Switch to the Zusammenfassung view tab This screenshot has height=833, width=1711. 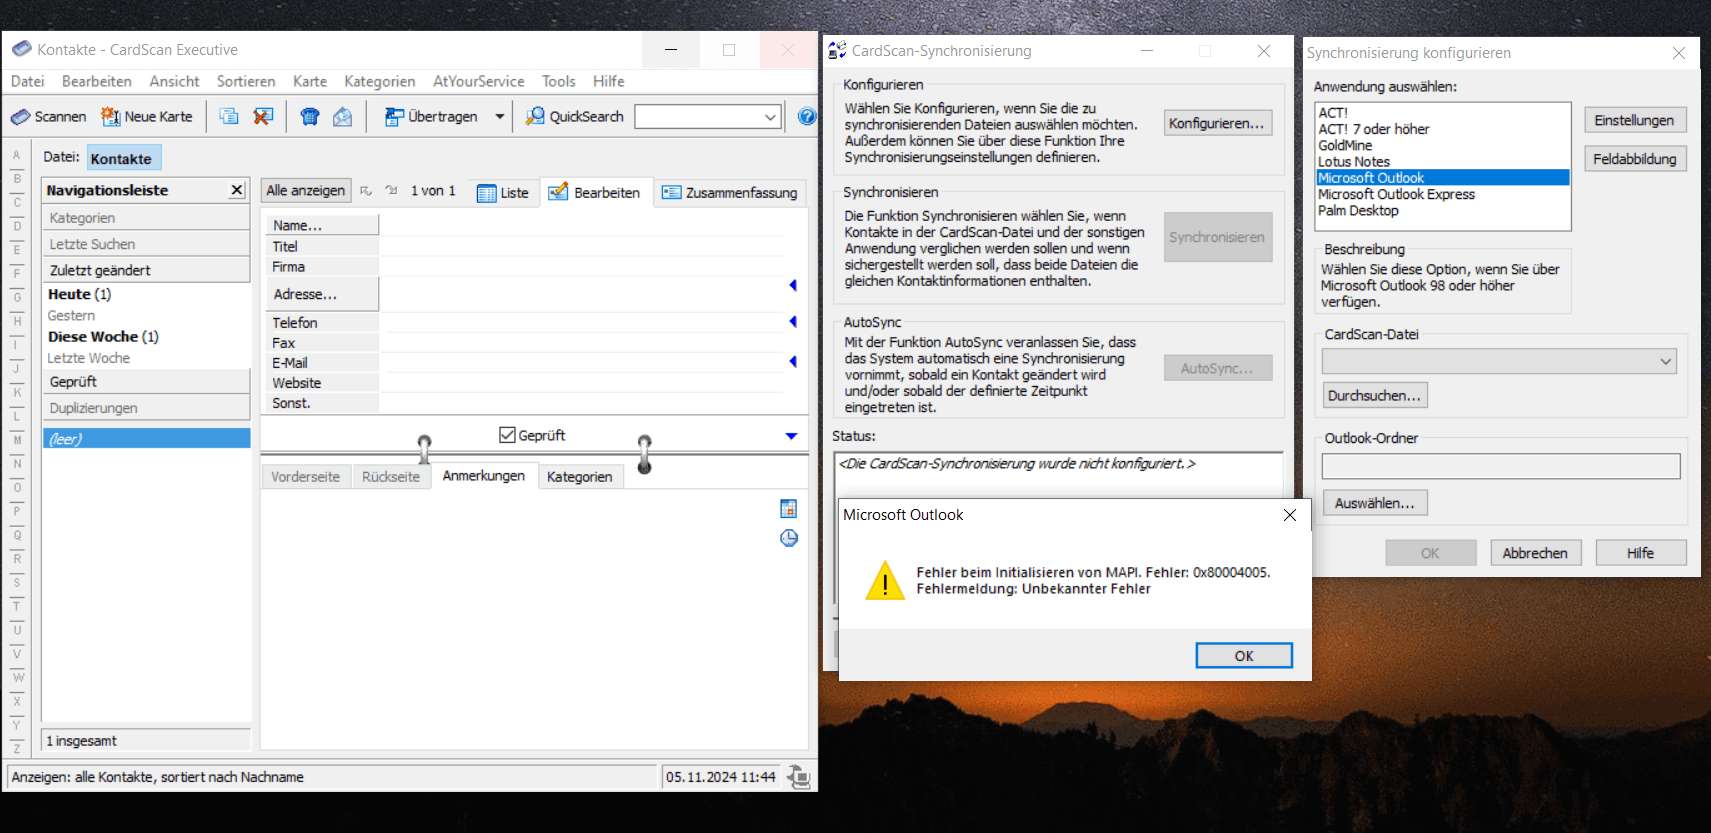730,192
